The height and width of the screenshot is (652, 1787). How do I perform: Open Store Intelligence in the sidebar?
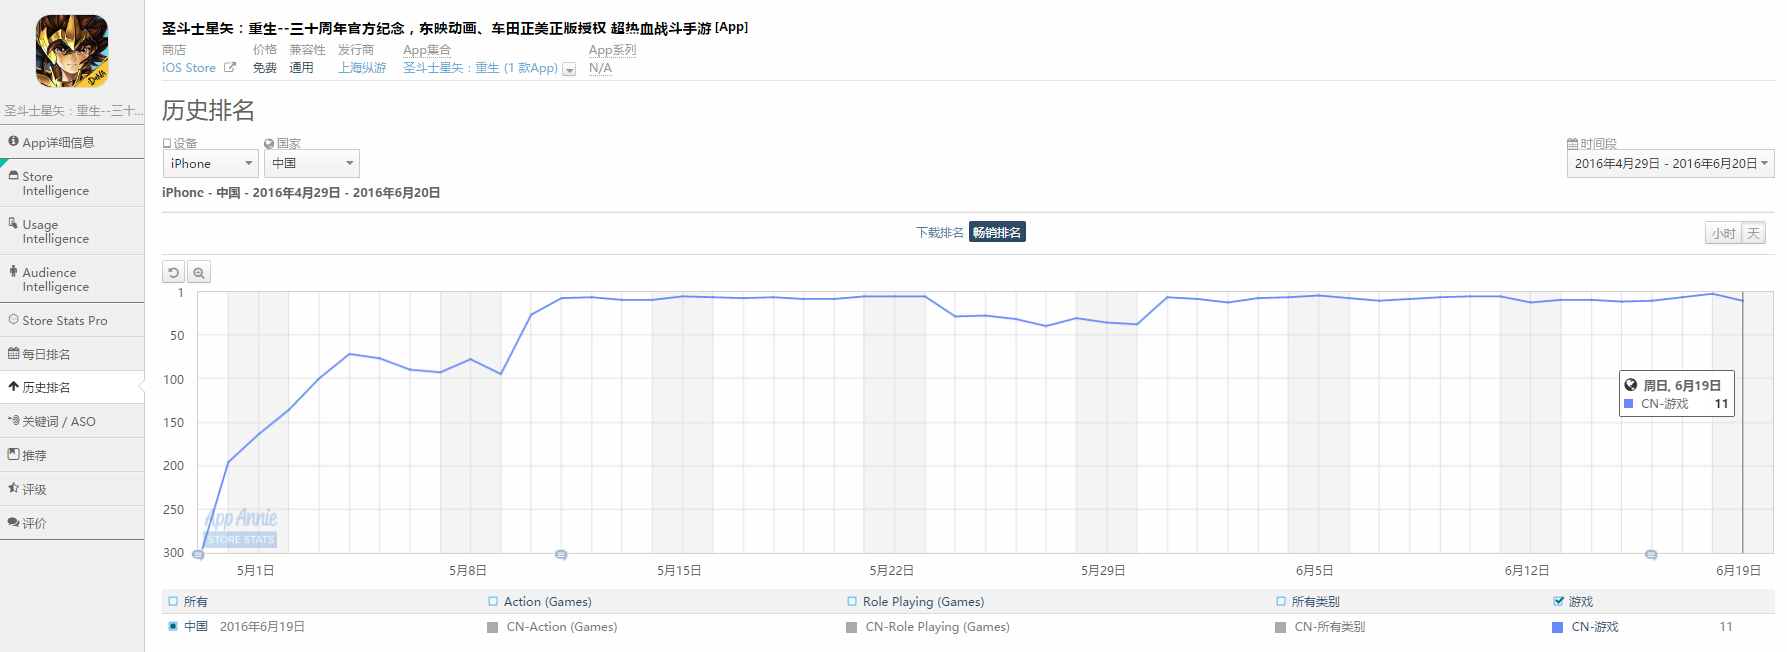coord(72,183)
